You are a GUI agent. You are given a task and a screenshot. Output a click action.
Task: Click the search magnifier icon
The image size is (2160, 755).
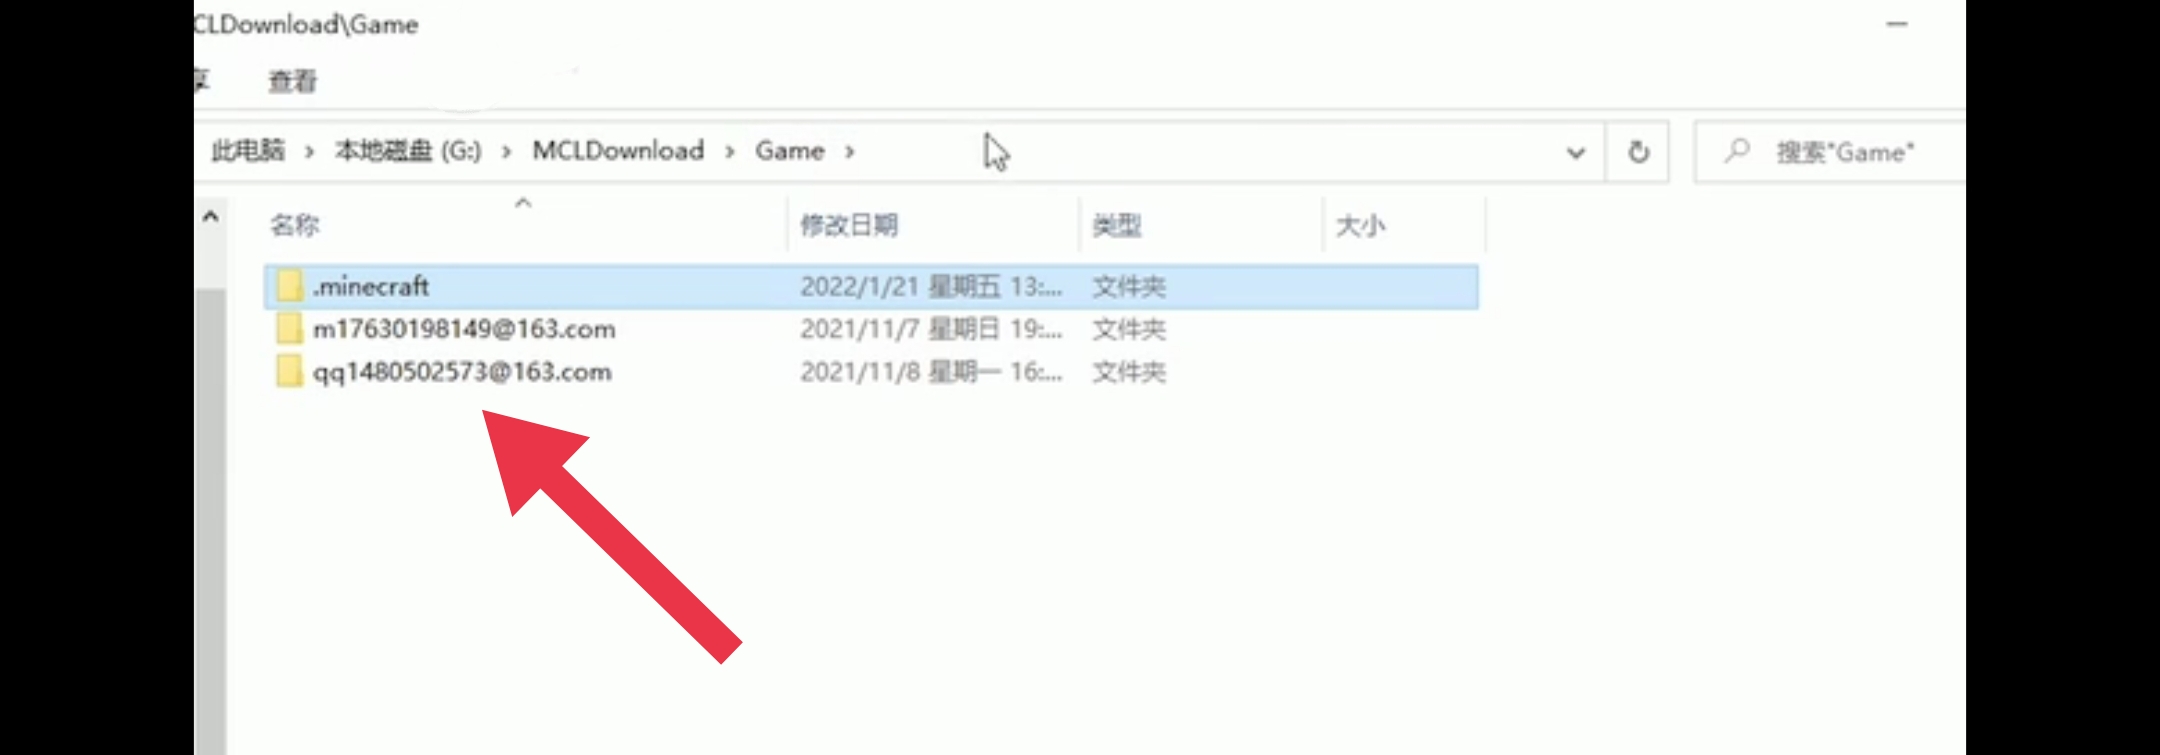pyautogui.click(x=1737, y=151)
